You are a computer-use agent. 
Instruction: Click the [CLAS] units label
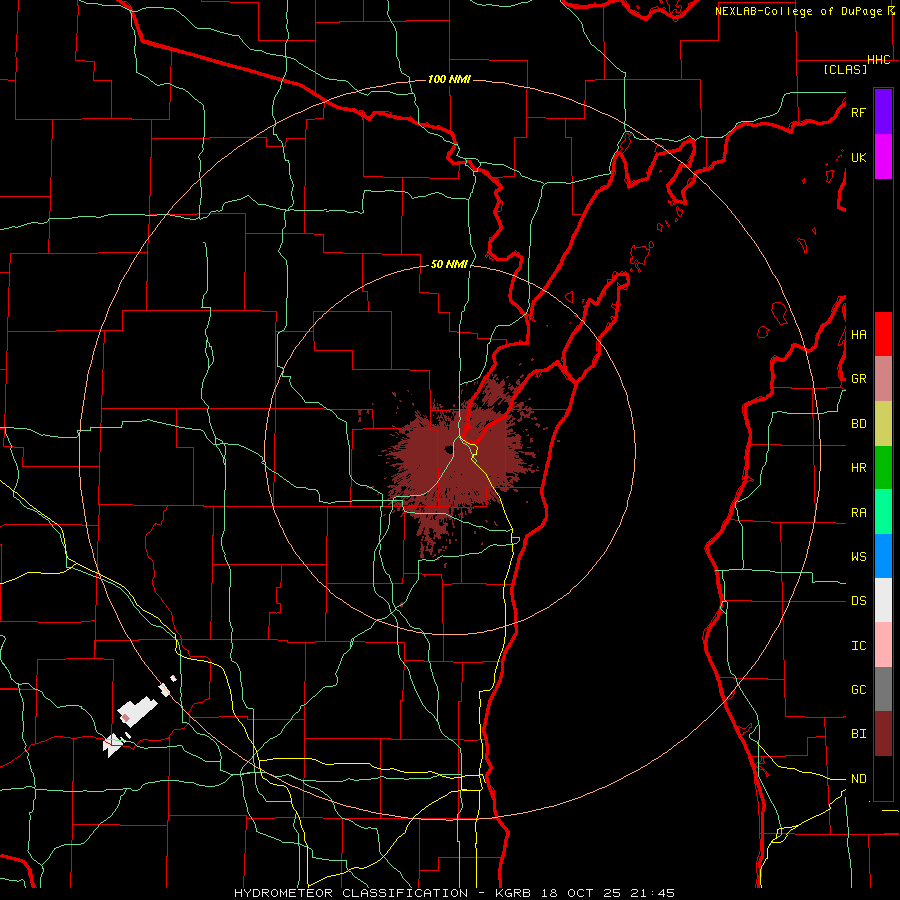pos(845,70)
